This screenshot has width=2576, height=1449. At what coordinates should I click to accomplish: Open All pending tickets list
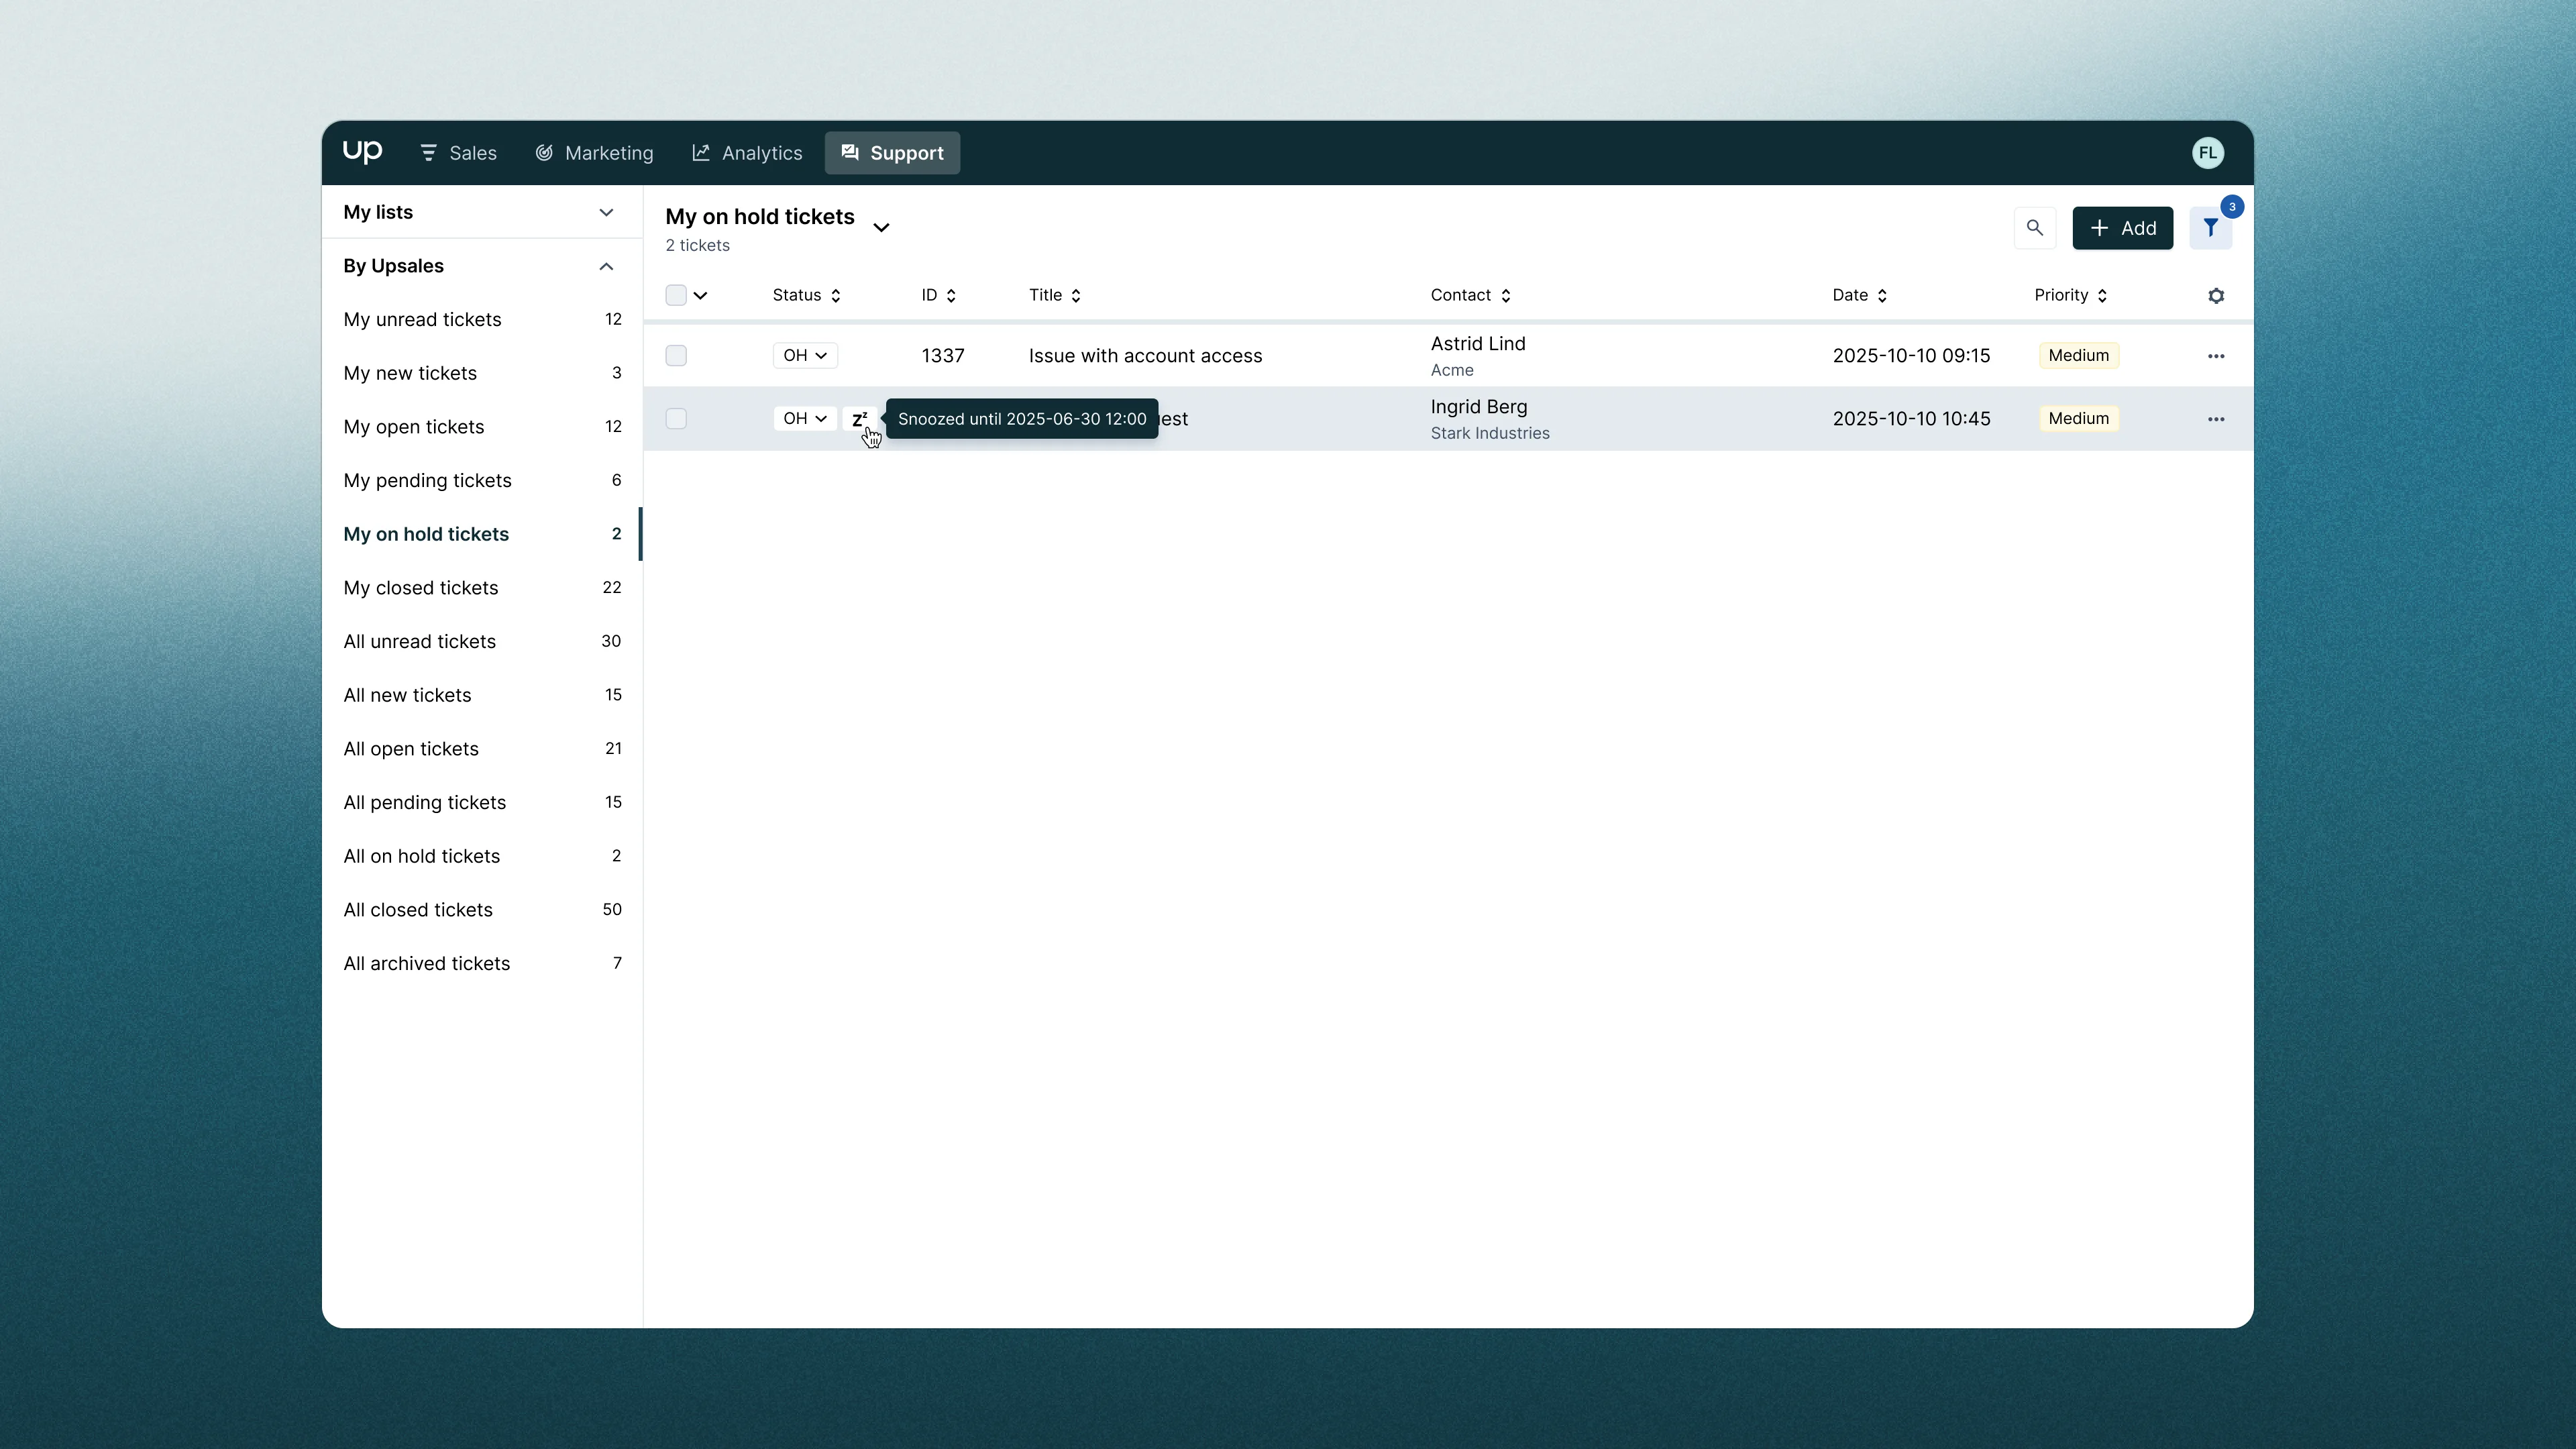tap(481, 802)
